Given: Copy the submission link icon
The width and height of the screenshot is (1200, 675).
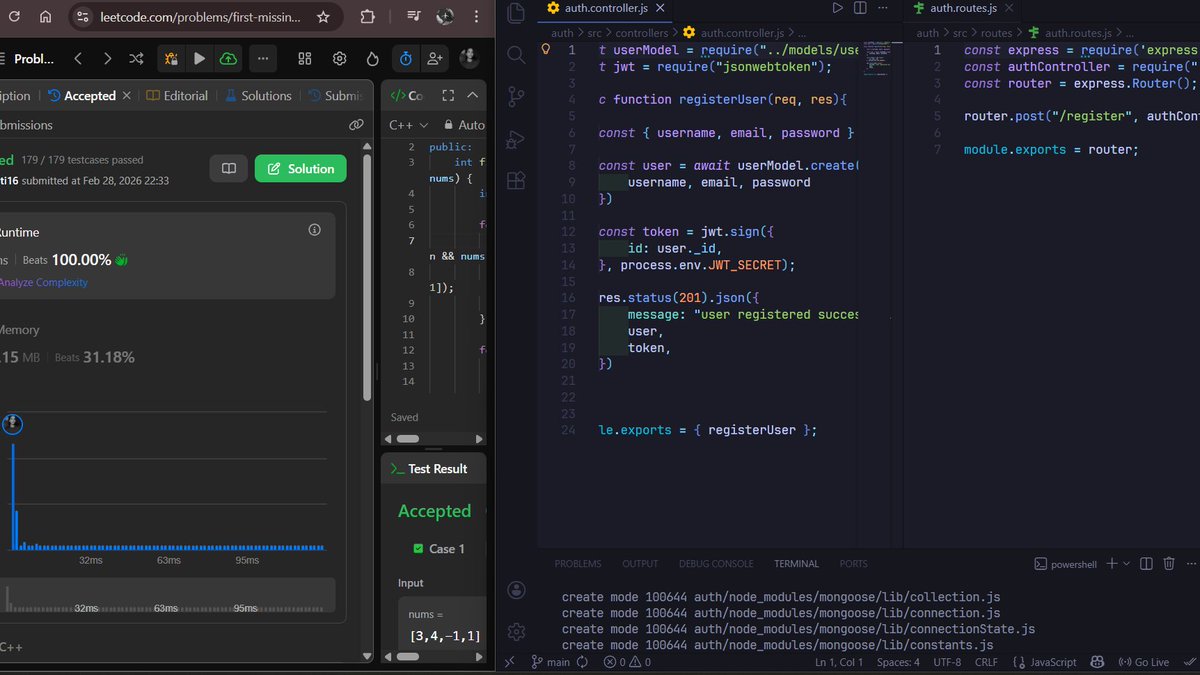Looking at the screenshot, I should click(x=356, y=125).
